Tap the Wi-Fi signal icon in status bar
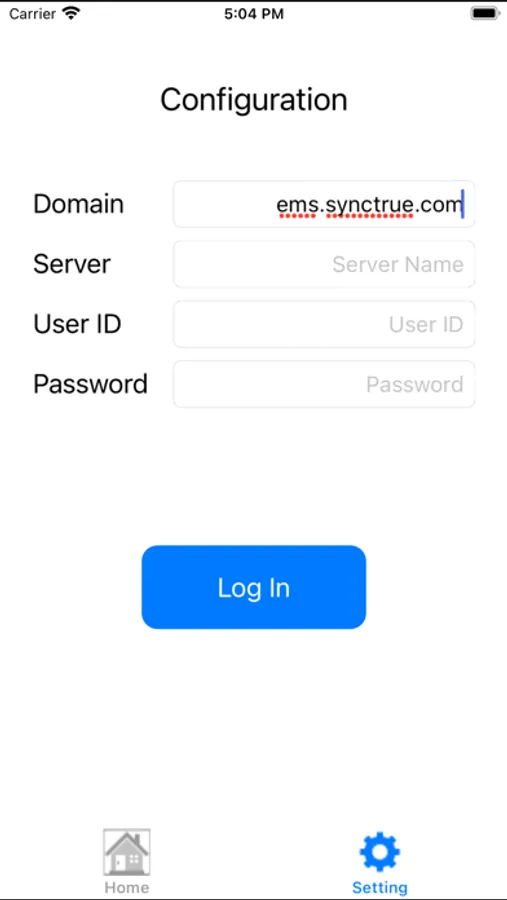Image resolution: width=507 pixels, height=900 pixels. pos(71,13)
